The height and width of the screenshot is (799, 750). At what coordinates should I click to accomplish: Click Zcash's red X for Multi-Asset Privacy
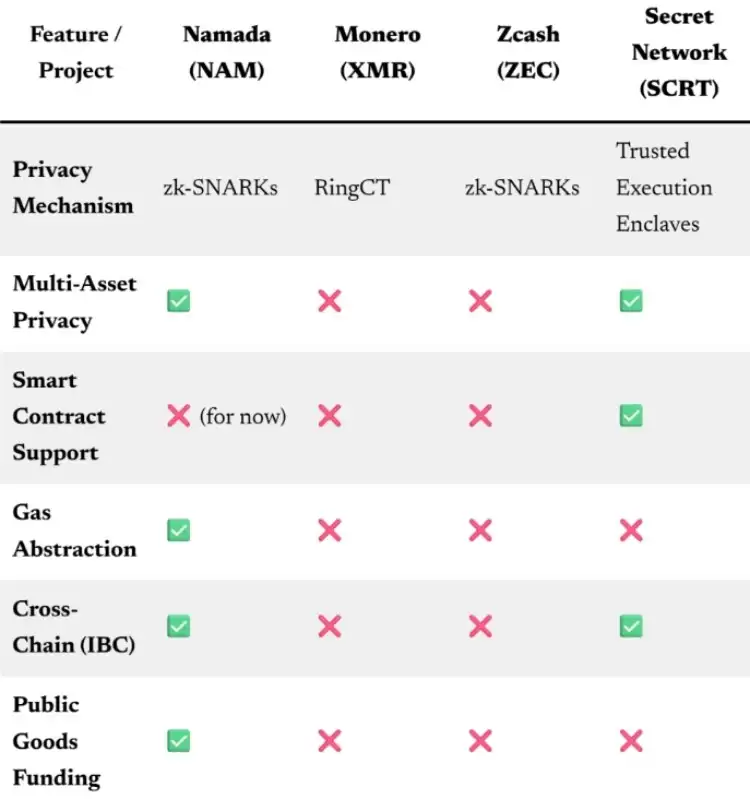tap(480, 300)
